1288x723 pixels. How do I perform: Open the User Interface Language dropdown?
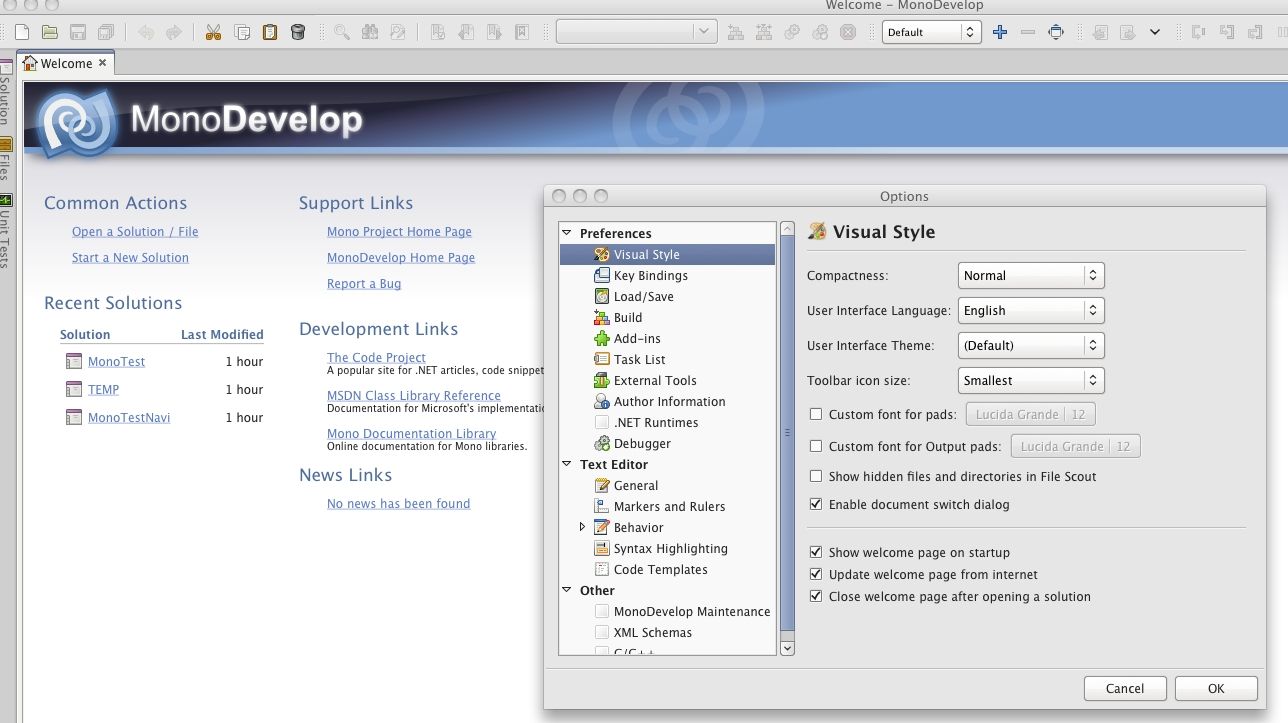tap(1031, 310)
